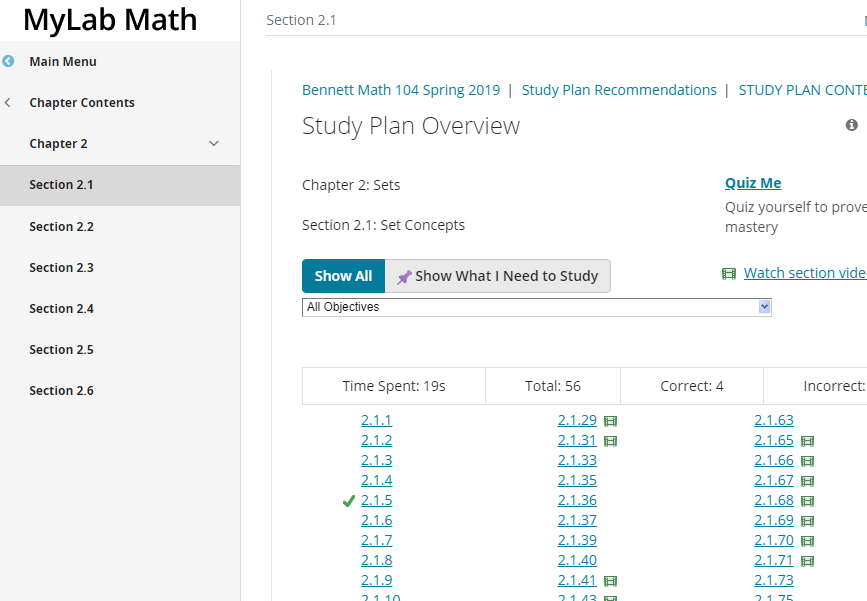This screenshot has width=867, height=601.
Task: Click the Bennett Math 104 Spring 2019 breadcrumb
Action: click(x=401, y=90)
